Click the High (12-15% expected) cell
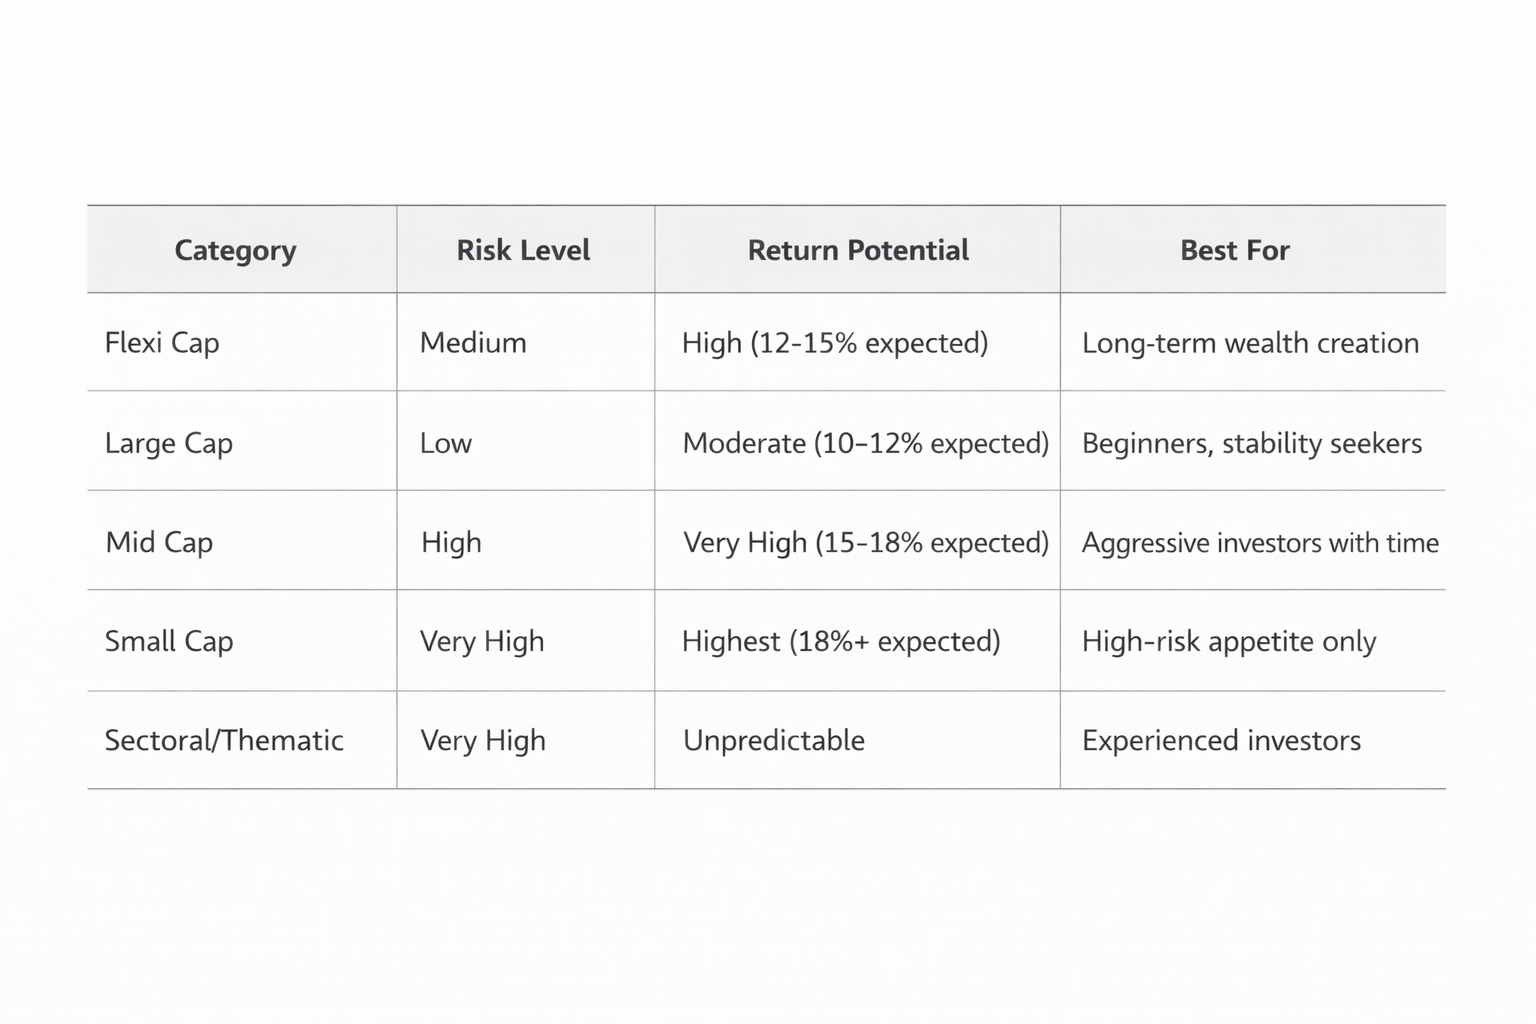The height and width of the screenshot is (1024, 1536). [835, 343]
